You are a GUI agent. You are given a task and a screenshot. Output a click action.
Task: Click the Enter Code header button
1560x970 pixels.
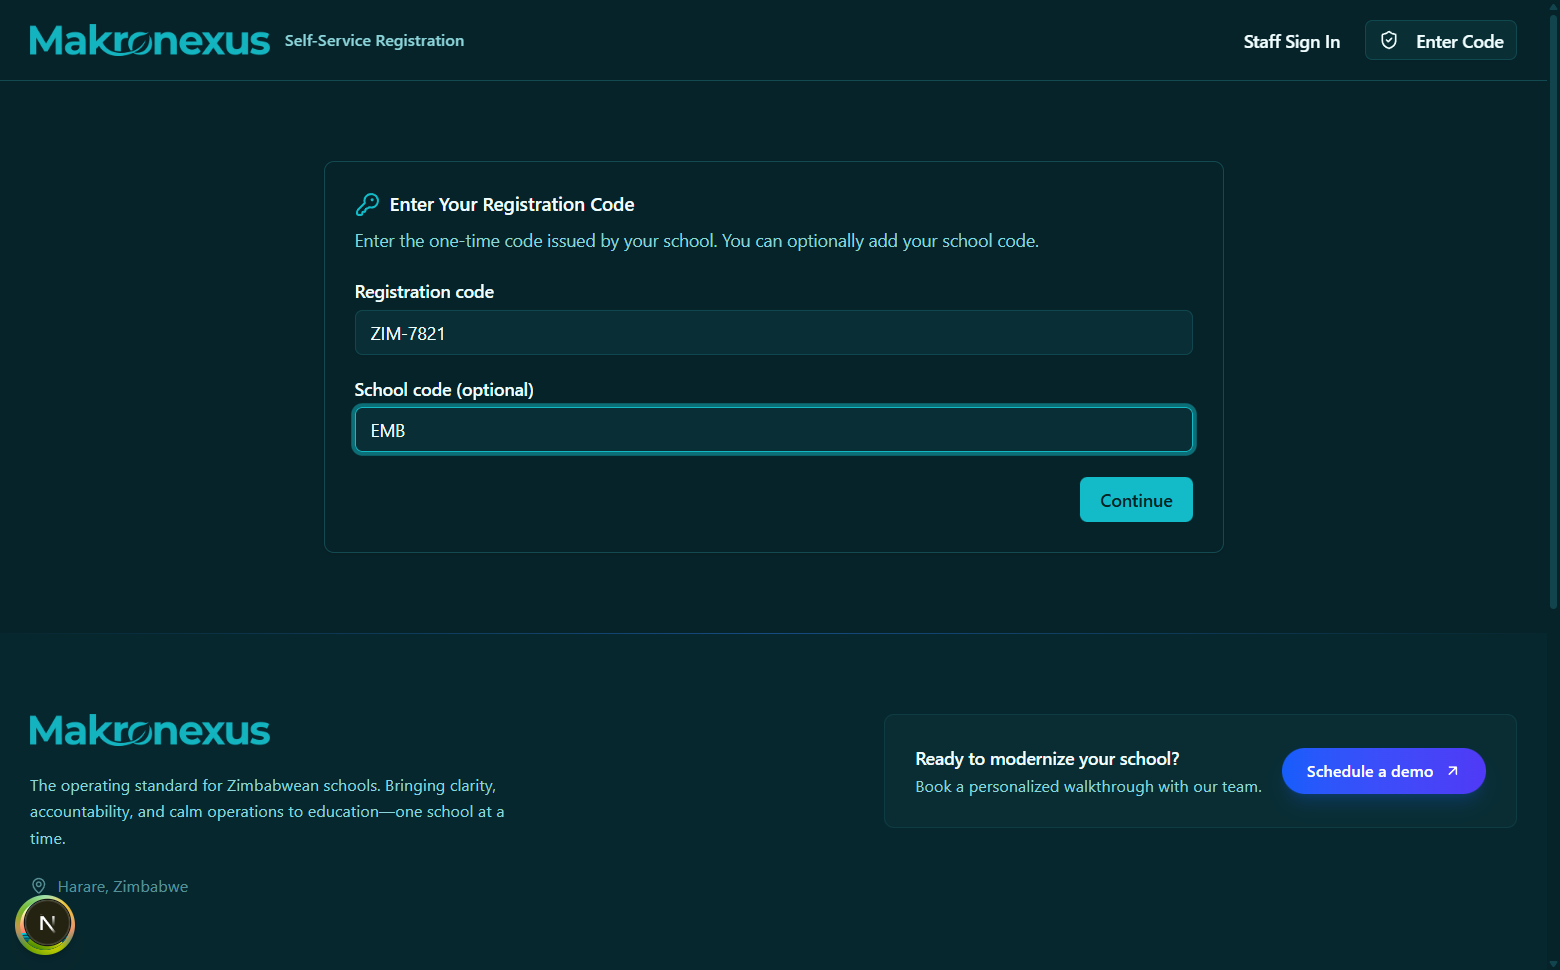pyautogui.click(x=1440, y=40)
